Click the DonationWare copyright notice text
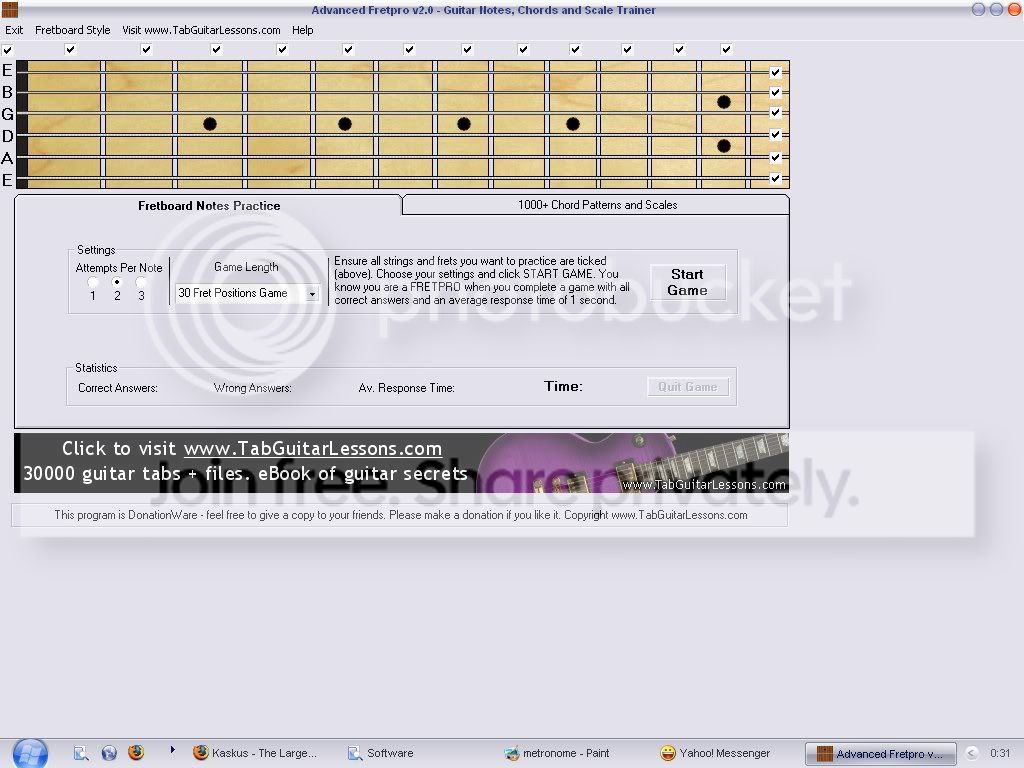Viewport: 1024px width, 768px height. [x=400, y=515]
